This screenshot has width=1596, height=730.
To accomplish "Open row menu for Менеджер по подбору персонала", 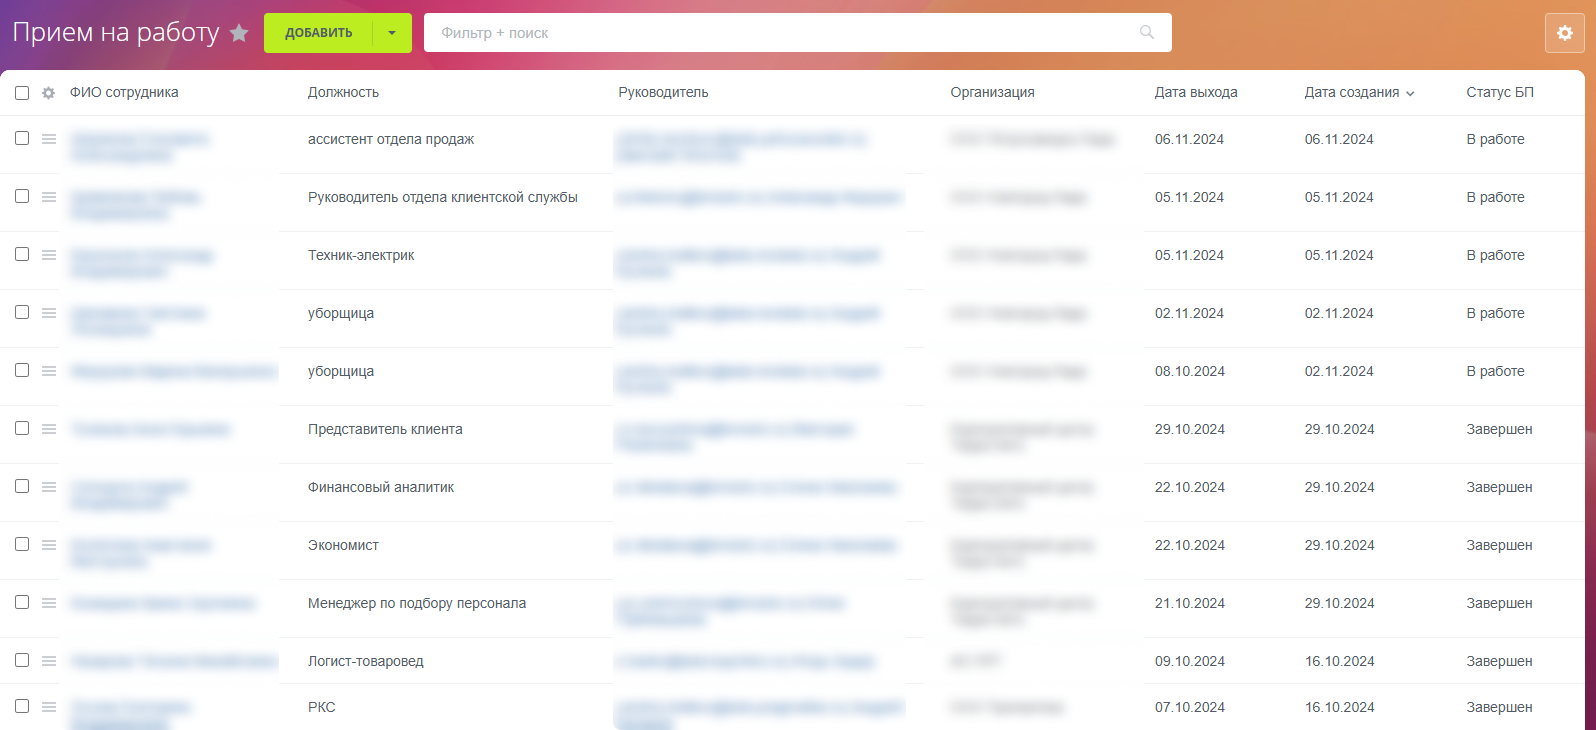I will [x=48, y=602].
